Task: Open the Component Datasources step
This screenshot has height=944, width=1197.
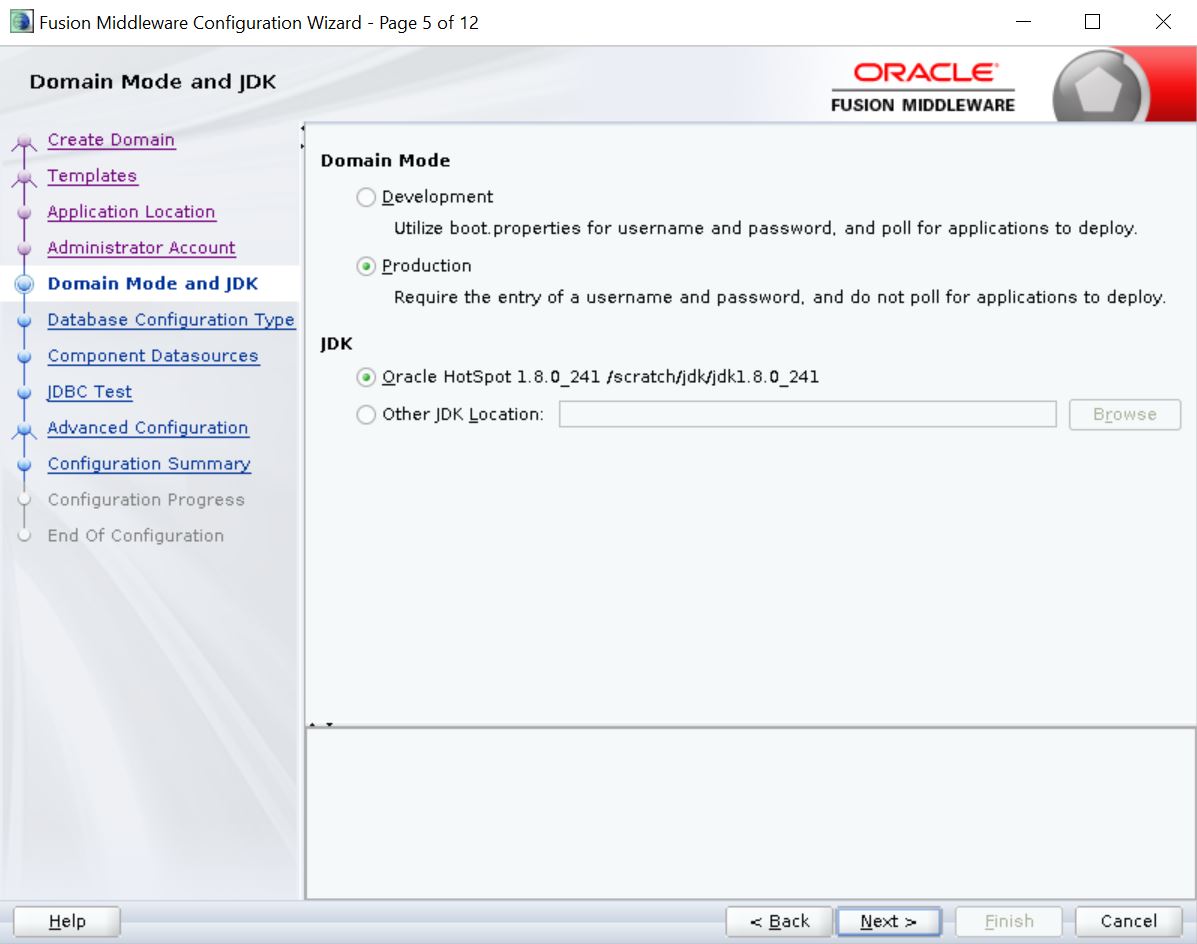Action: click(x=153, y=356)
